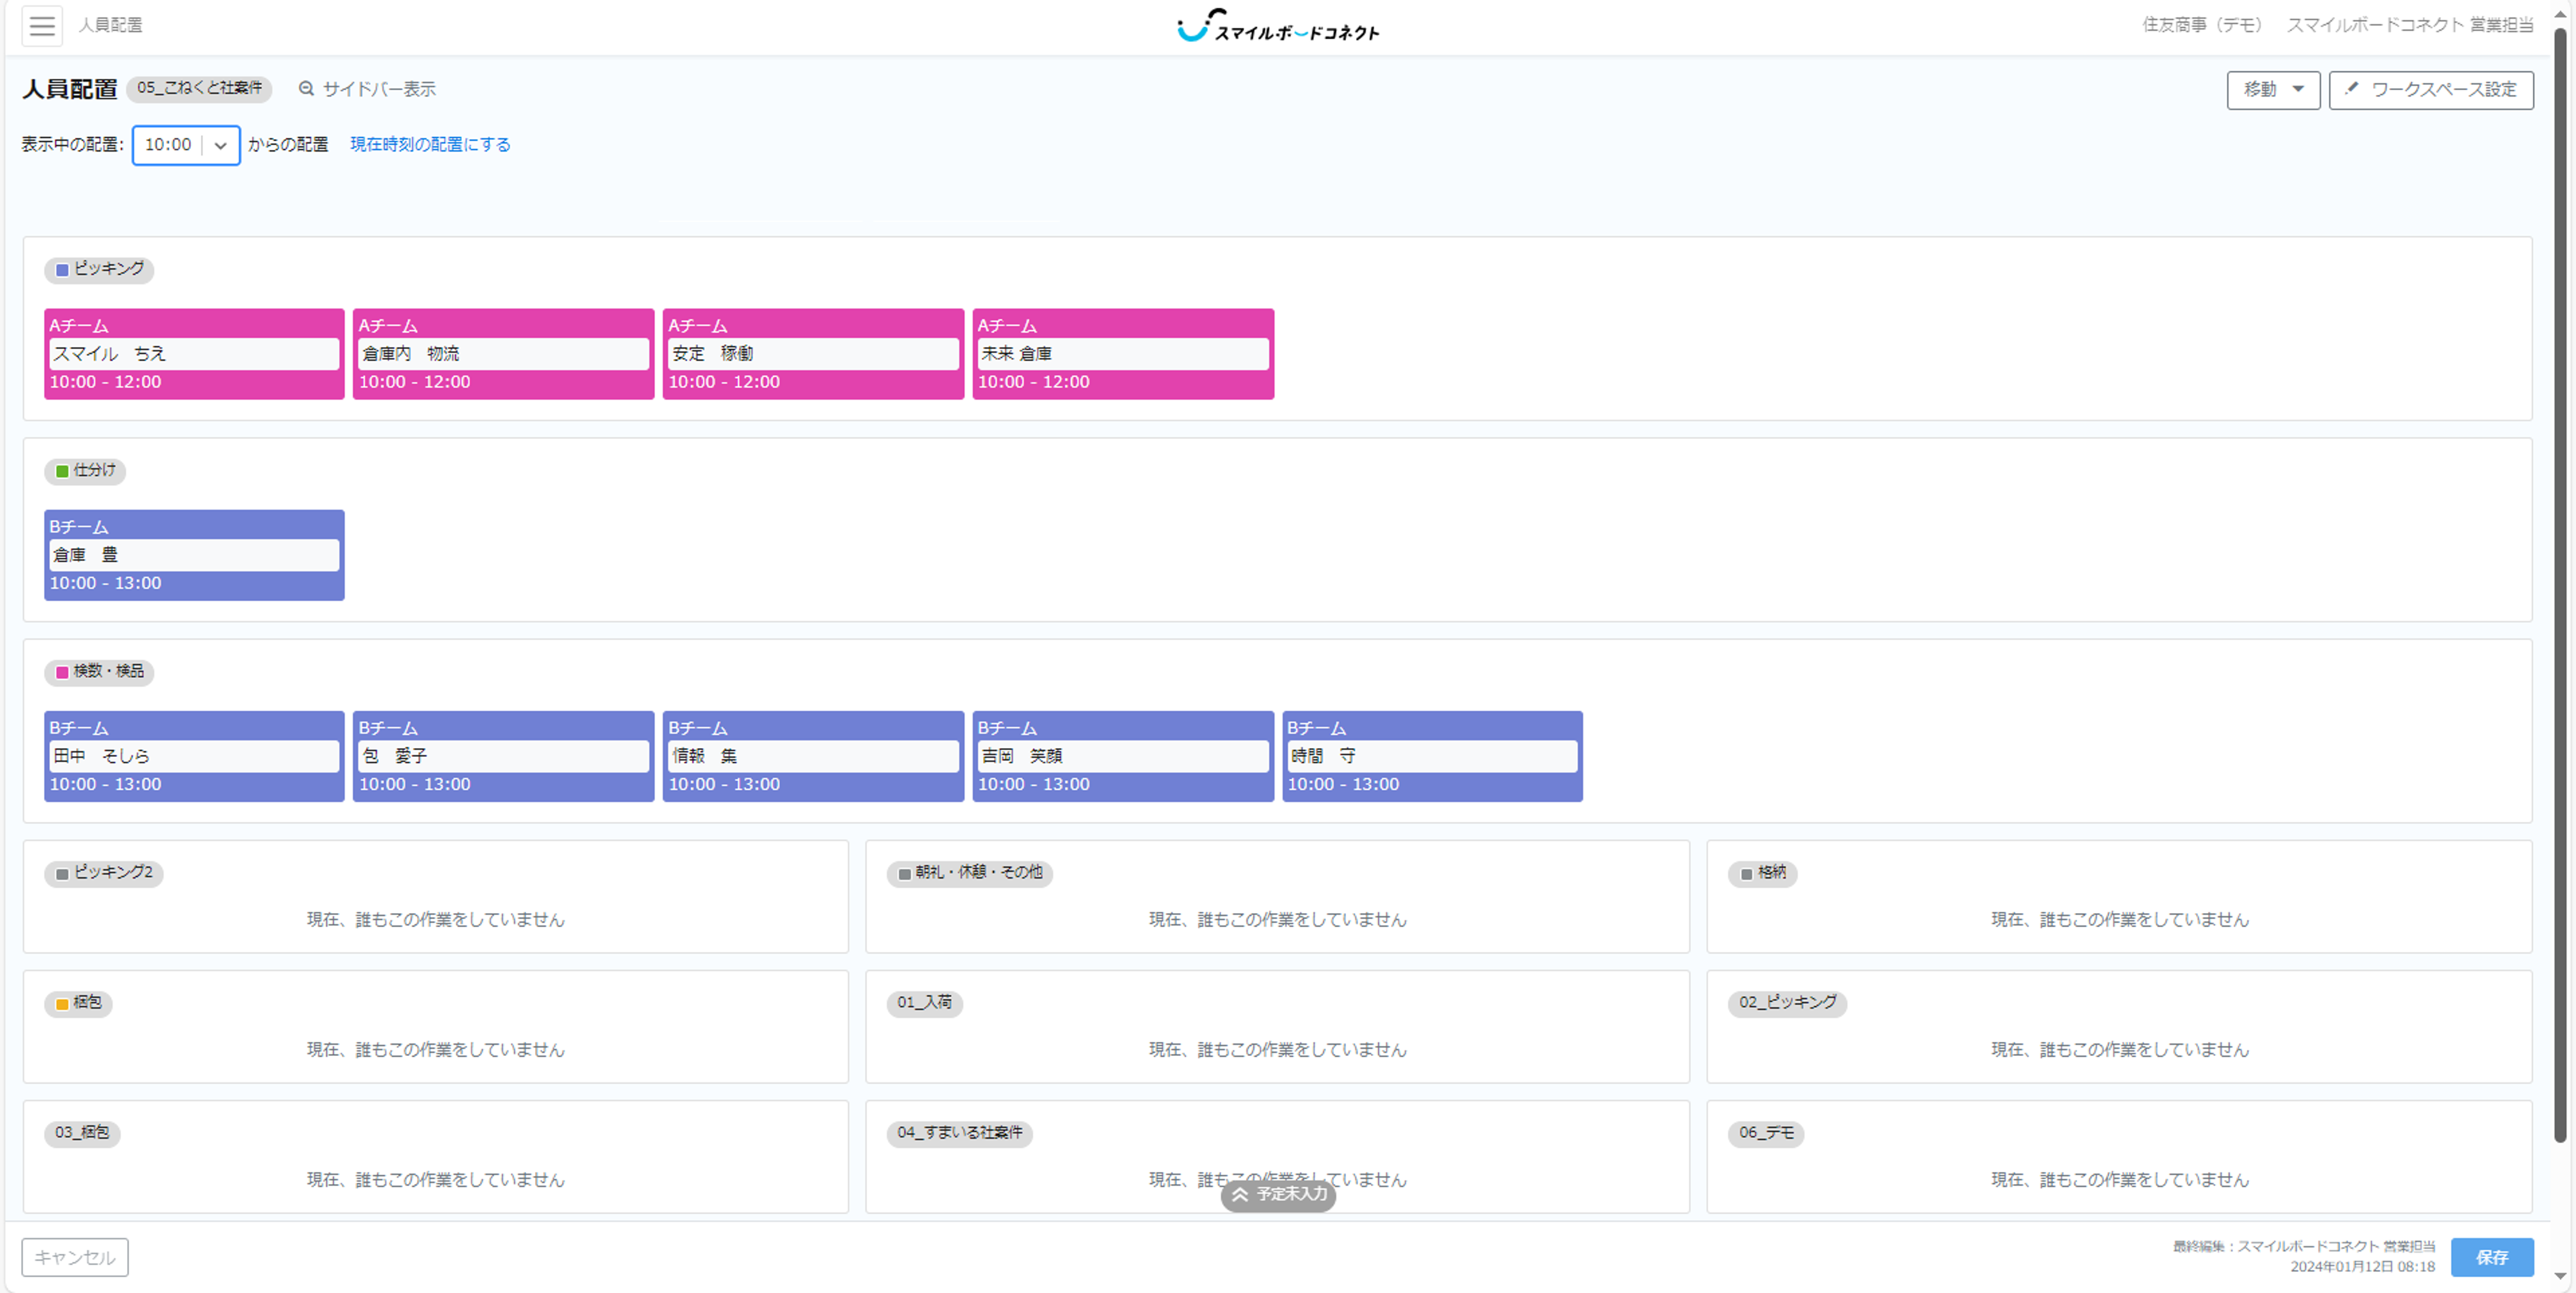Click the blue ピッキング color swatch
Screen dimensions: 2576x1293
[62, 270]
